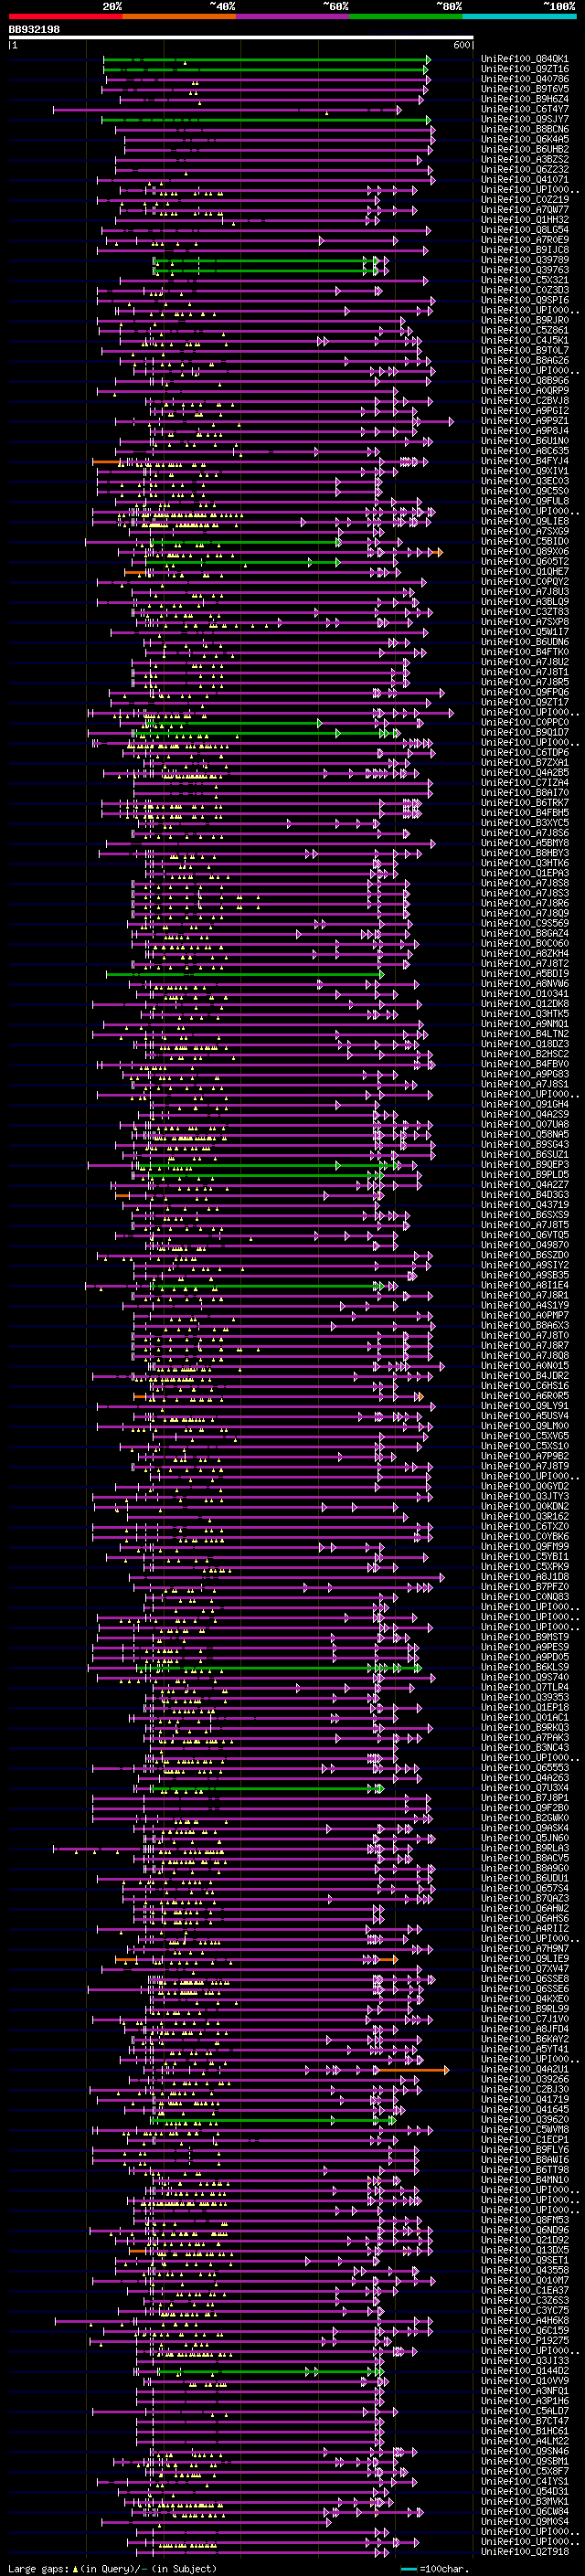Image resolution: width=585 pixels, height=2576 pixels.
Task: Select the UniRef100_Q6Z232 label
Action: pyautogui.click(x=525, y=169)
